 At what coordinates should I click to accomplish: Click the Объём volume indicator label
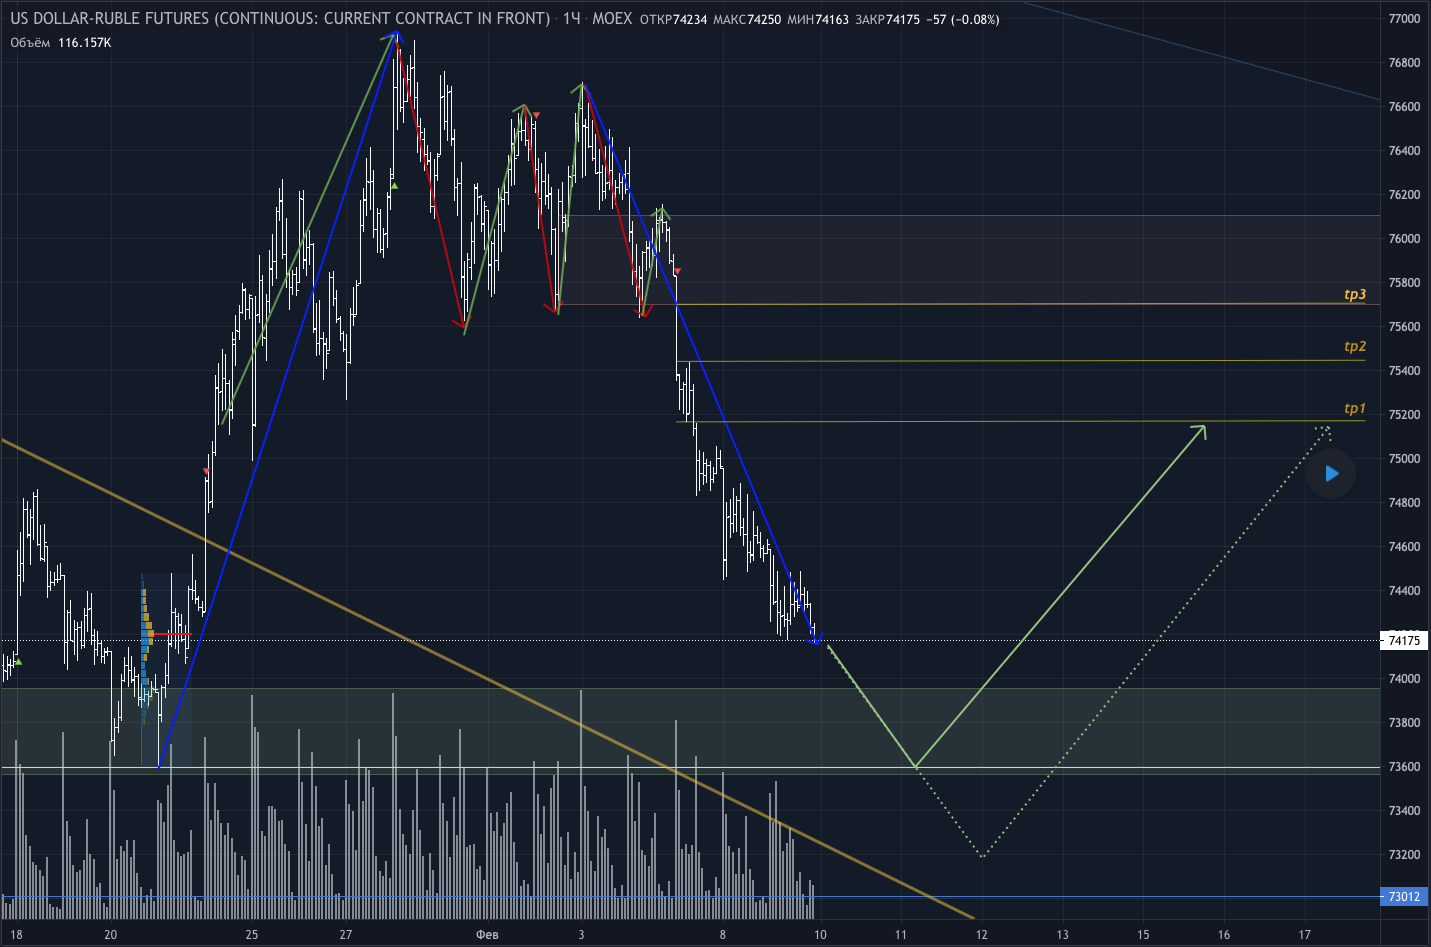(x=30, y=43)
